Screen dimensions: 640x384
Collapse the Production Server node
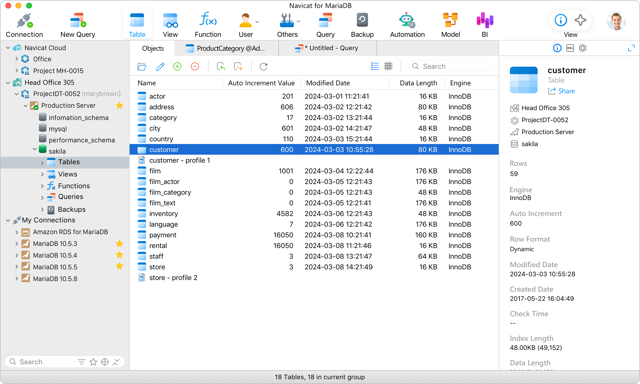(x=25, y=106)
